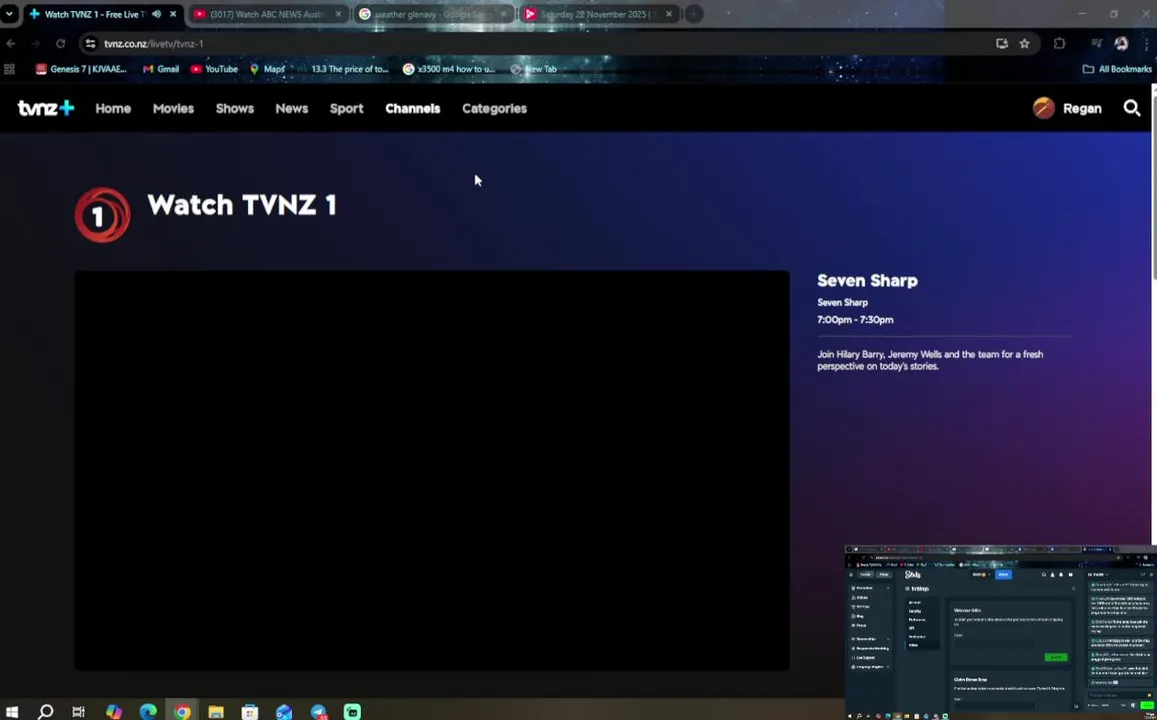Image resolution: width=1157 pixels, height=720 pixels.
Task: Open Outlook from taskbar
Action: (284, 712)
